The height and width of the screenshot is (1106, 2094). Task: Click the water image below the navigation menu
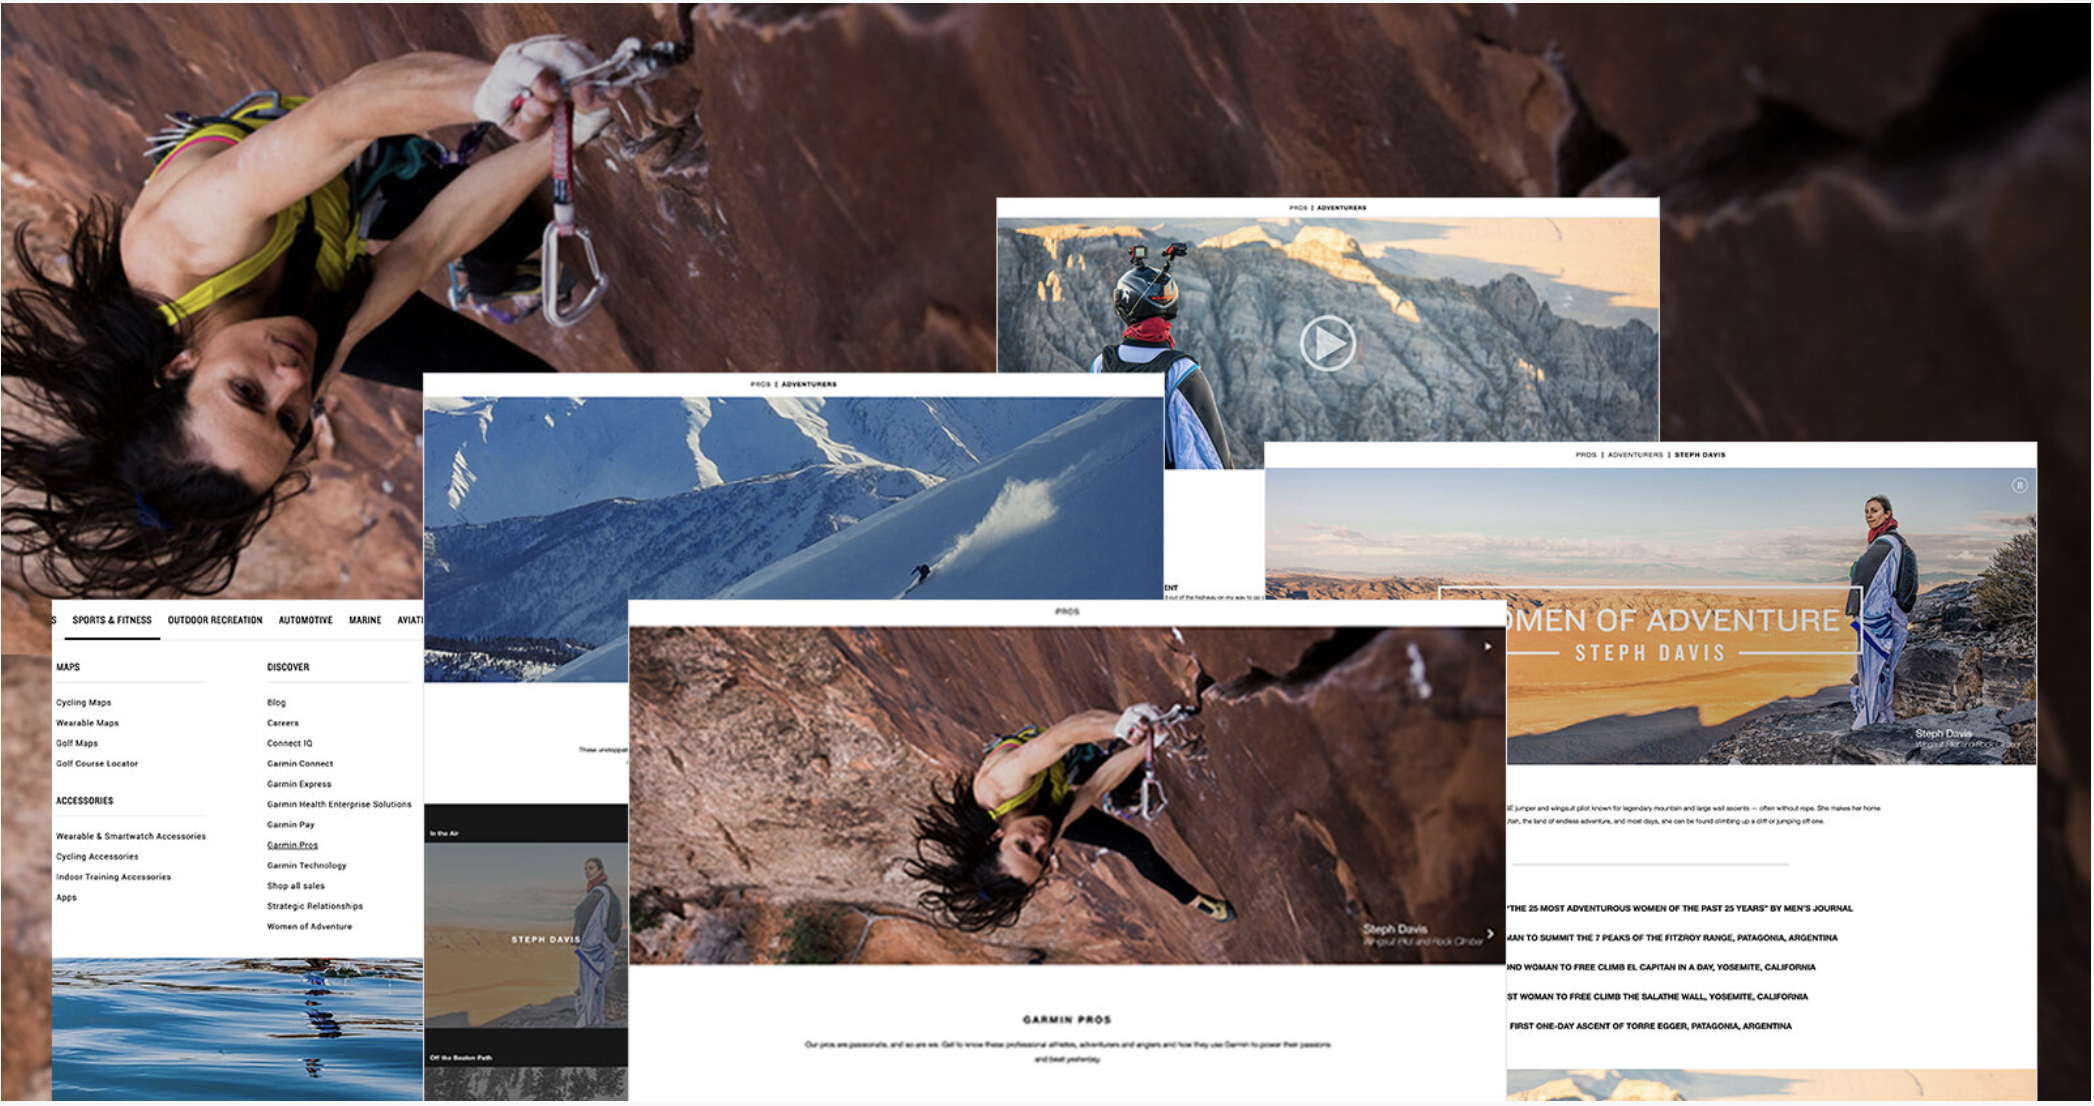237,1029
